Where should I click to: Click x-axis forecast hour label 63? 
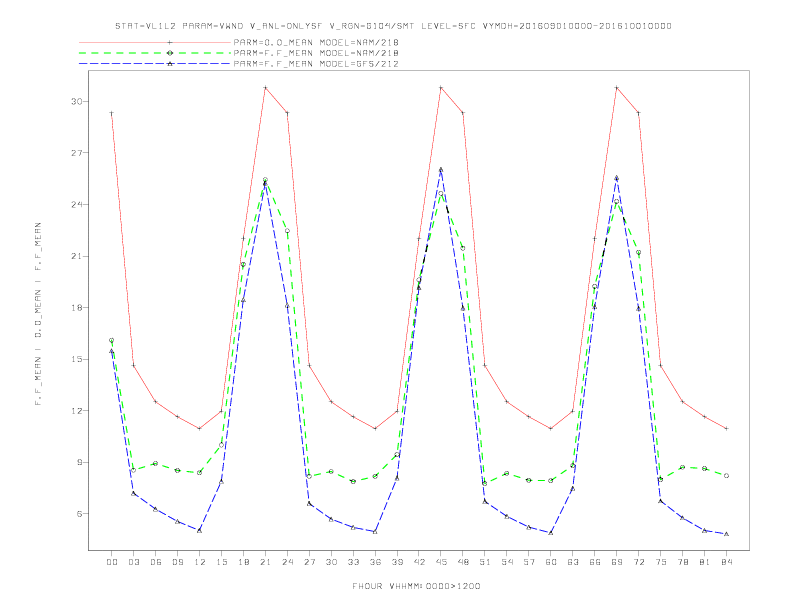pos(573,562)
